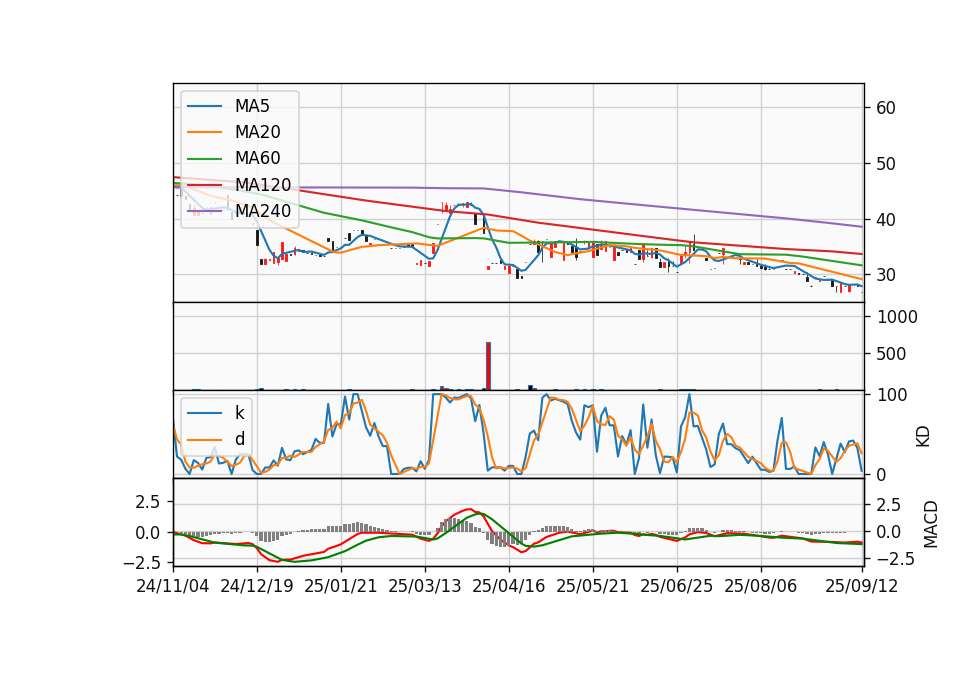Image resolution: width=960 pixels, height=690 pixels.
Task: Click the volume axis value 1000
Action: point(898,317)
